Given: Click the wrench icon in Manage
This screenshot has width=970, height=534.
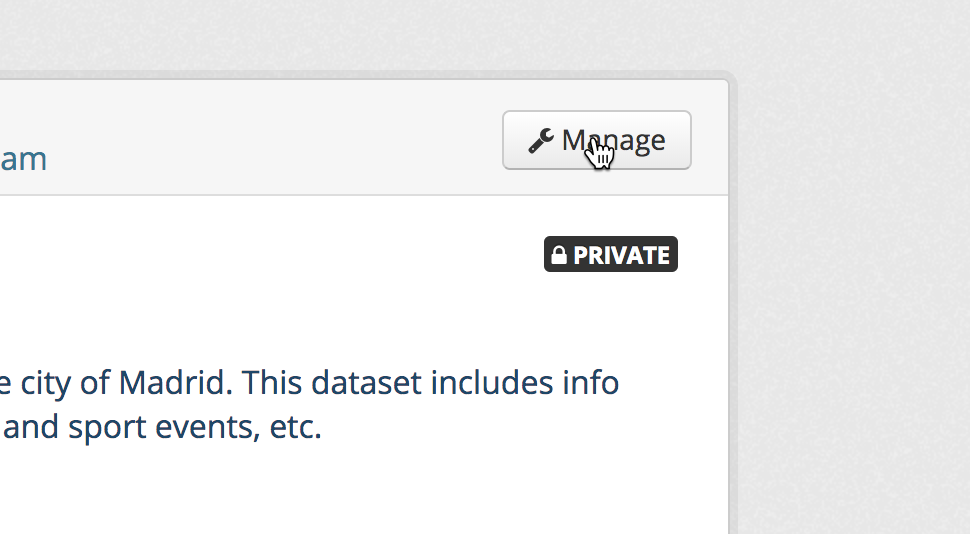Looking at the screenshot, I should (541, 140).
